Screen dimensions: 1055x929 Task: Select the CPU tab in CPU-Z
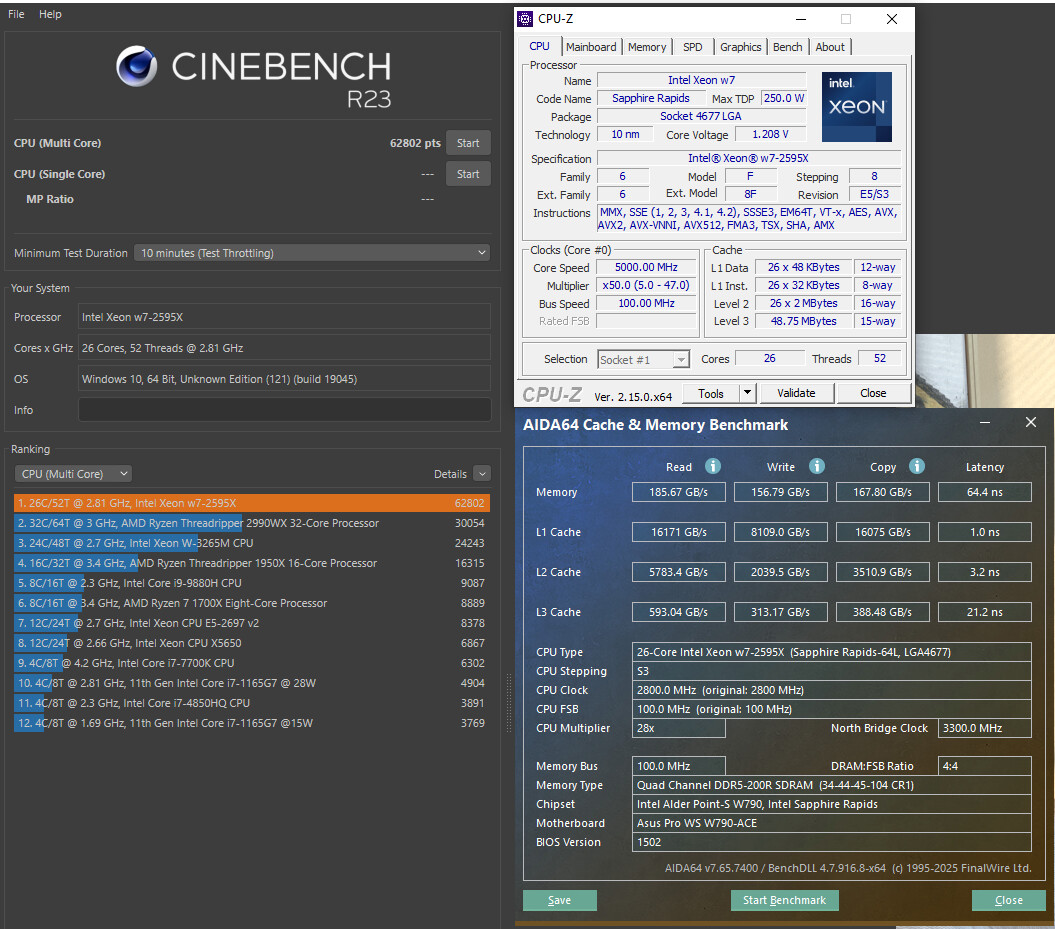tap(540, 46)
